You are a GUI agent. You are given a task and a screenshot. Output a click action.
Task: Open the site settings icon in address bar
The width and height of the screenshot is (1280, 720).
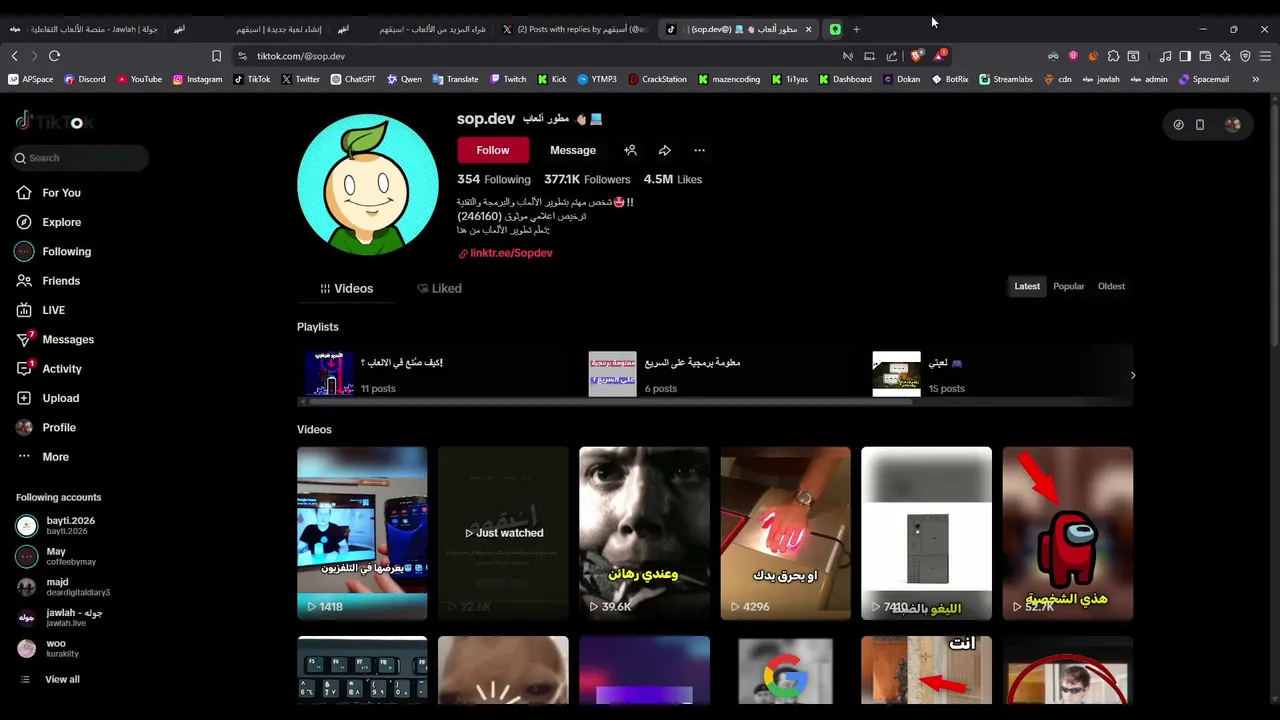click(242, 56)
